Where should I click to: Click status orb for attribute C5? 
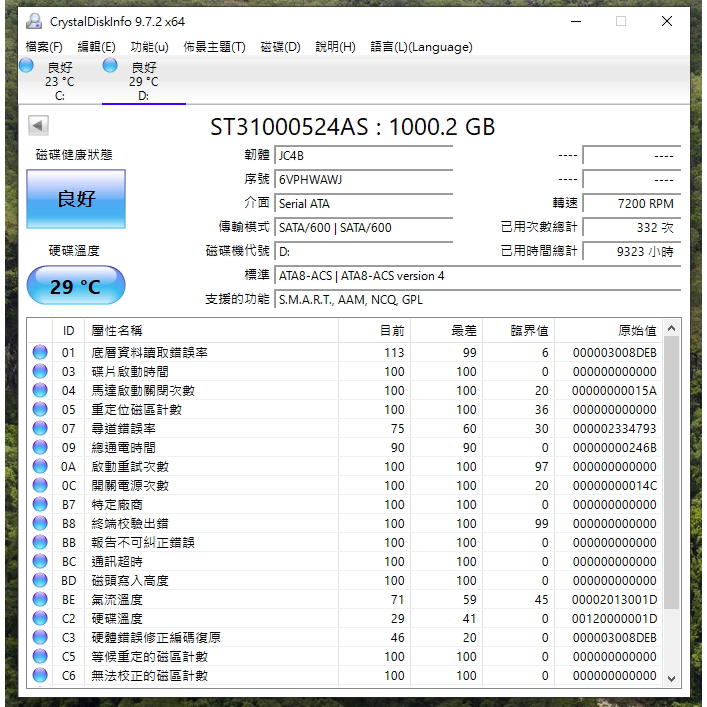(40, 656)
